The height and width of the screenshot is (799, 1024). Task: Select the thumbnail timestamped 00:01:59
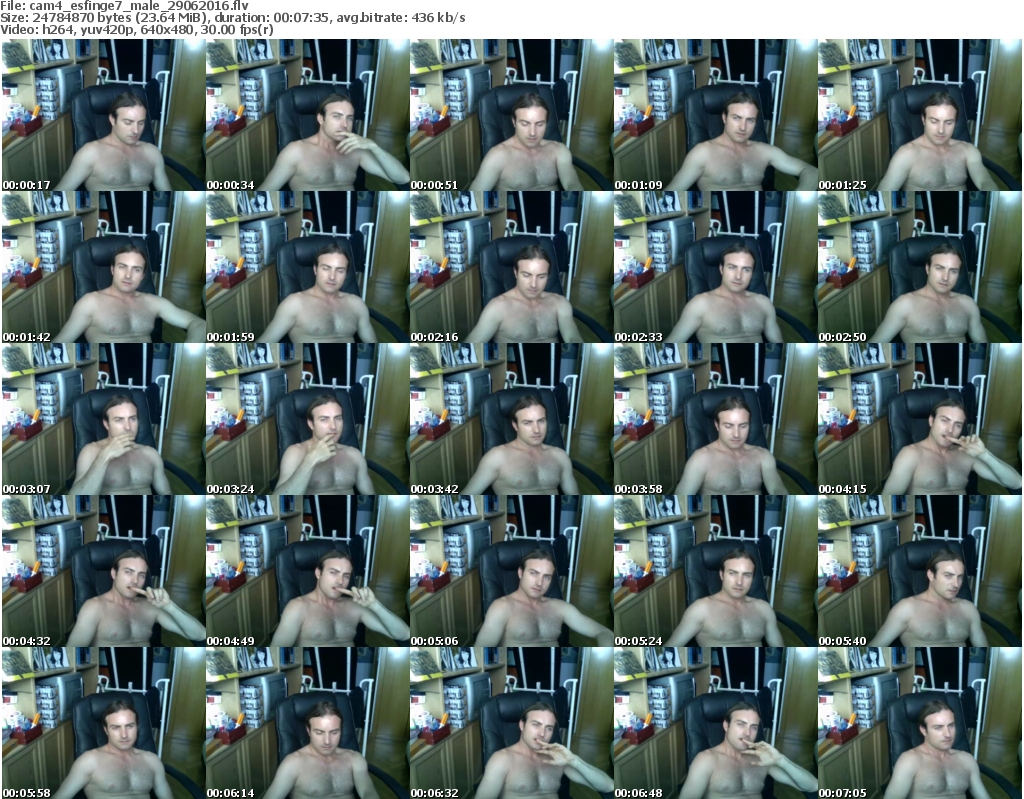click(x=308, y=267)
